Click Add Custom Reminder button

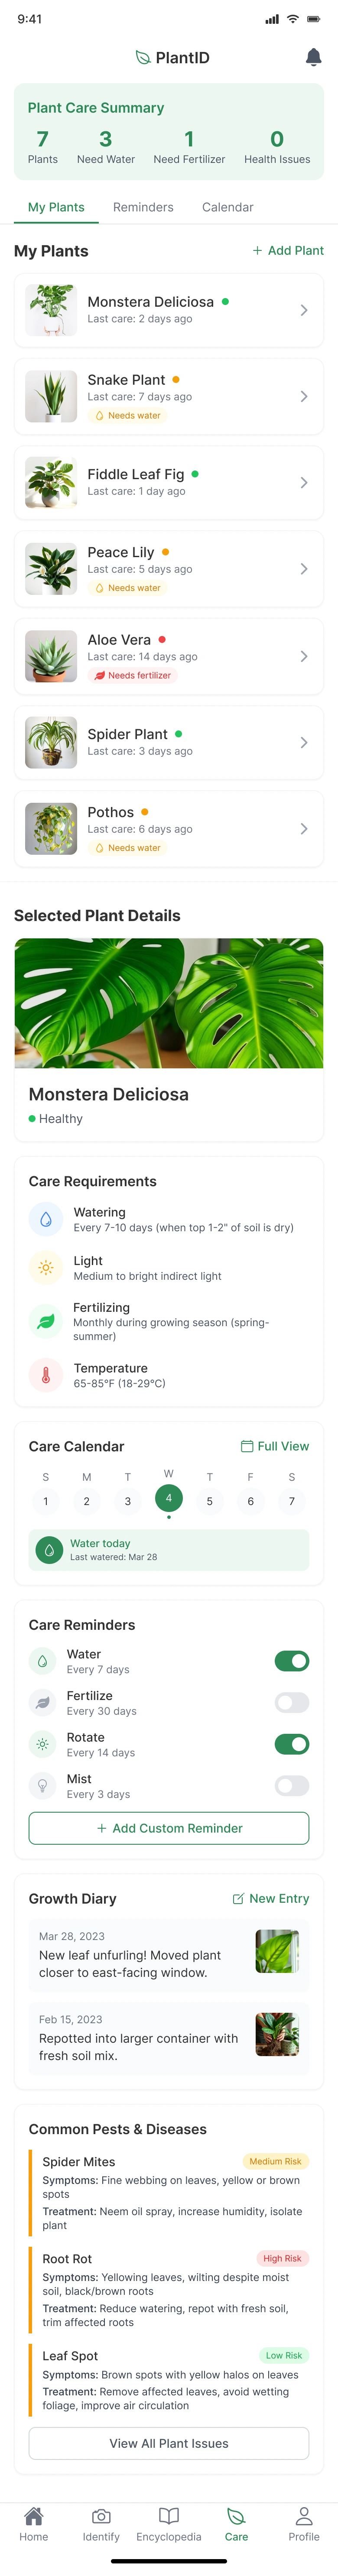[x=169, y=1828]
